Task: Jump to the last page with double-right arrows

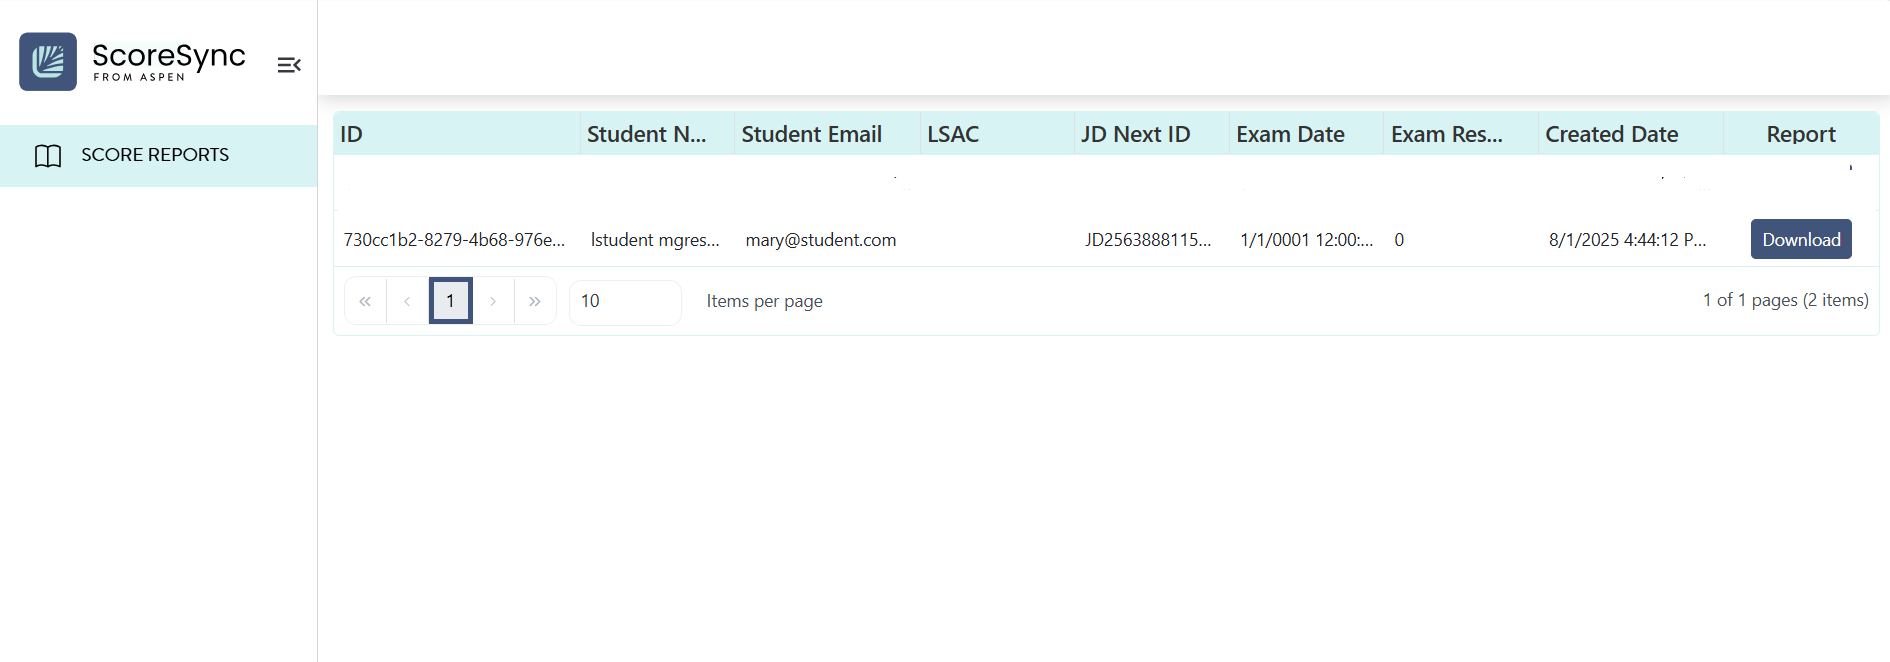Action: pos(535,301)
